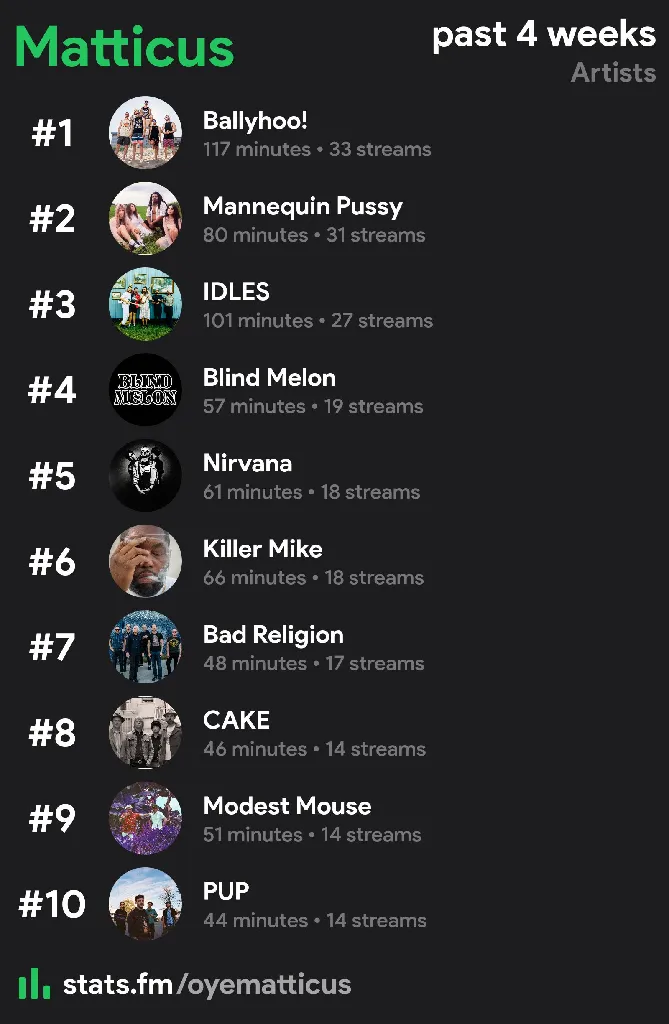Select Mannequin Pussy artist photo
Viewport: 669px width, 1024px height.
click(x=145, y=218)
